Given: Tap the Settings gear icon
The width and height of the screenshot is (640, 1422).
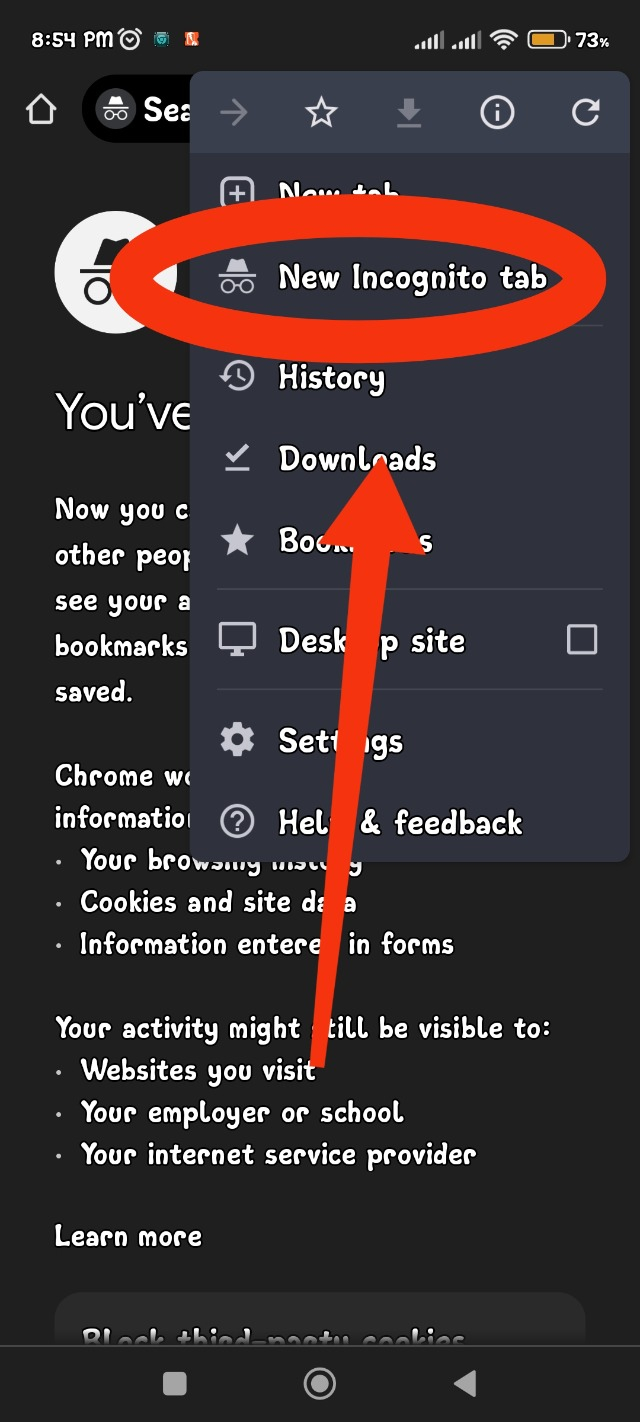Looking at the screenshot, I should pos(237,740).
